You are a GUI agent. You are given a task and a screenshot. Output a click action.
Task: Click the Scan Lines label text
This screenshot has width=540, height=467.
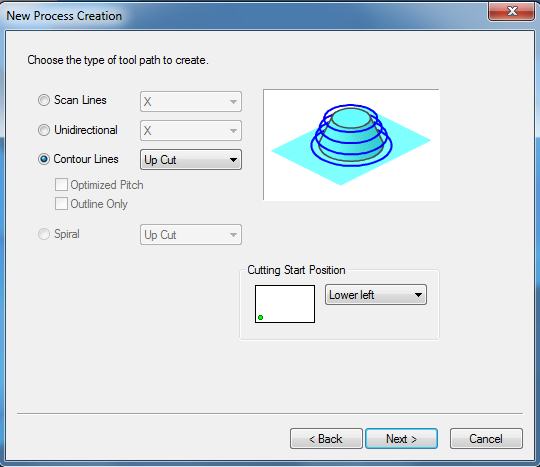pyautogui.click(x=80, y=100)
